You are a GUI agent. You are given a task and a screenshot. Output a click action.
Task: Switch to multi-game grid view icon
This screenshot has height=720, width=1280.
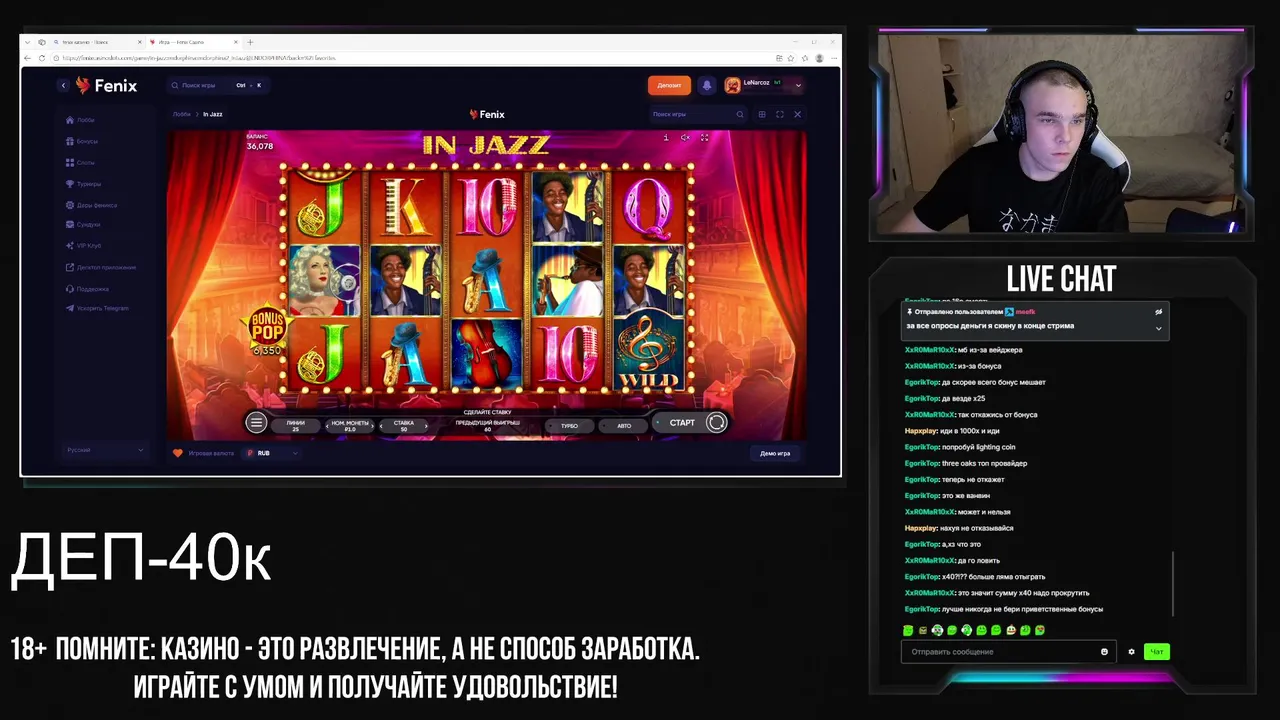[x=762, y=114]
